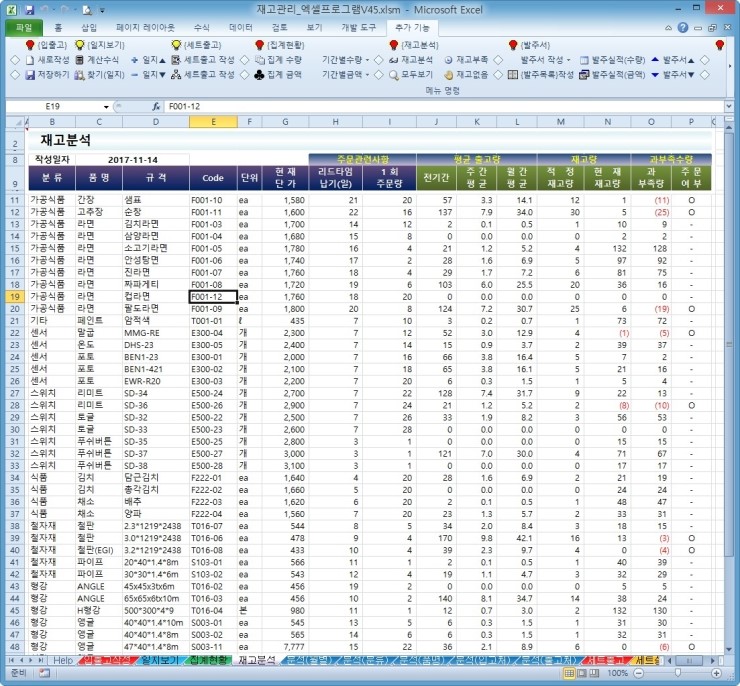Screen dimensions: 740x686
Task: Switch to Page Layout view in status bar
Action: (582, 673)
